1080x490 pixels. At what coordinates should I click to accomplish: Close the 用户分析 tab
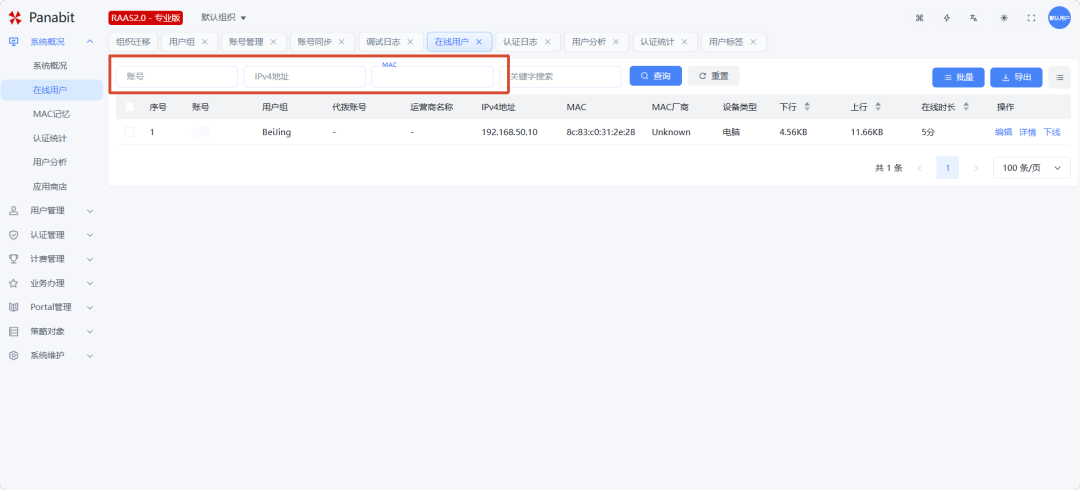point(616,42)
